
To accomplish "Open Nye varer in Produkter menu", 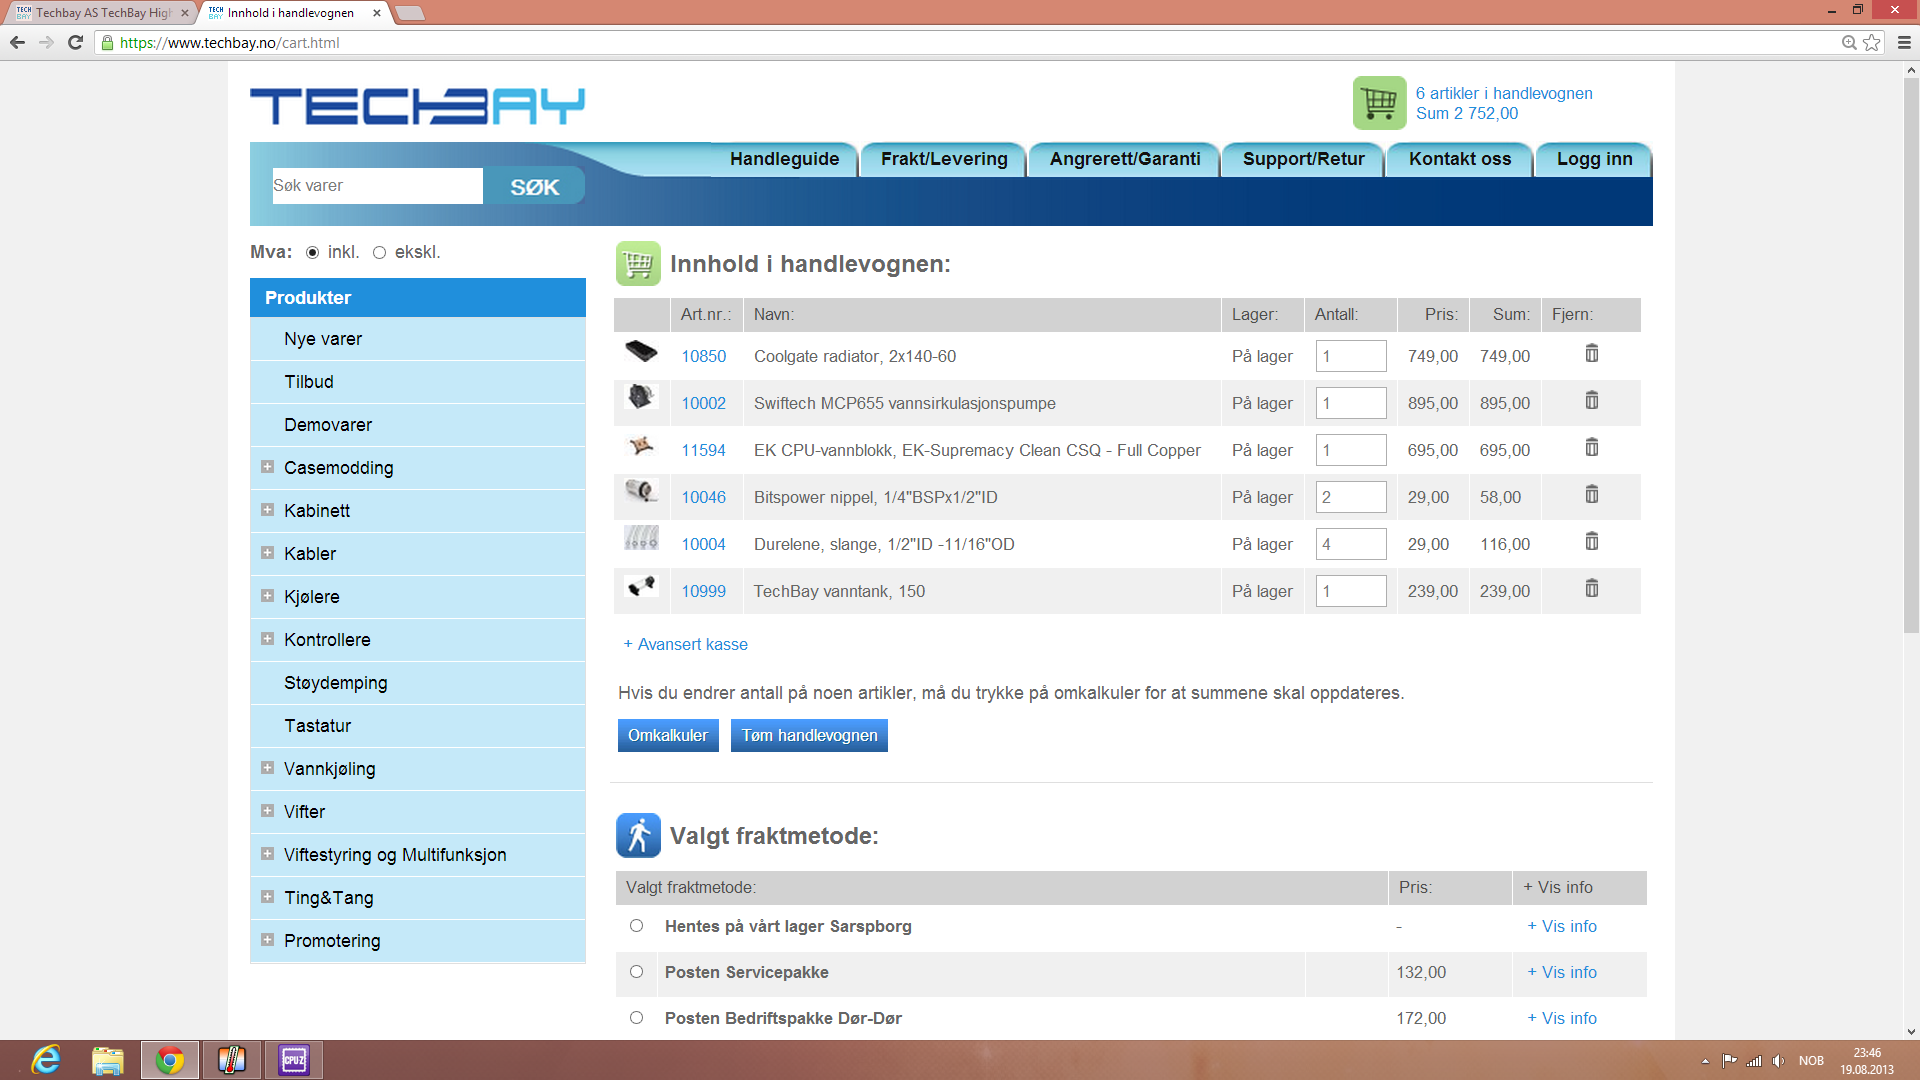I will (x=323, y=339).
